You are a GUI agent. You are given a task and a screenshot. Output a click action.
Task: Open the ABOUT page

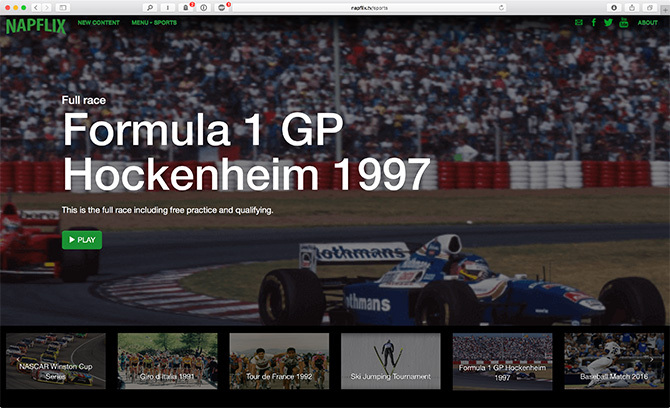point(648,23)
